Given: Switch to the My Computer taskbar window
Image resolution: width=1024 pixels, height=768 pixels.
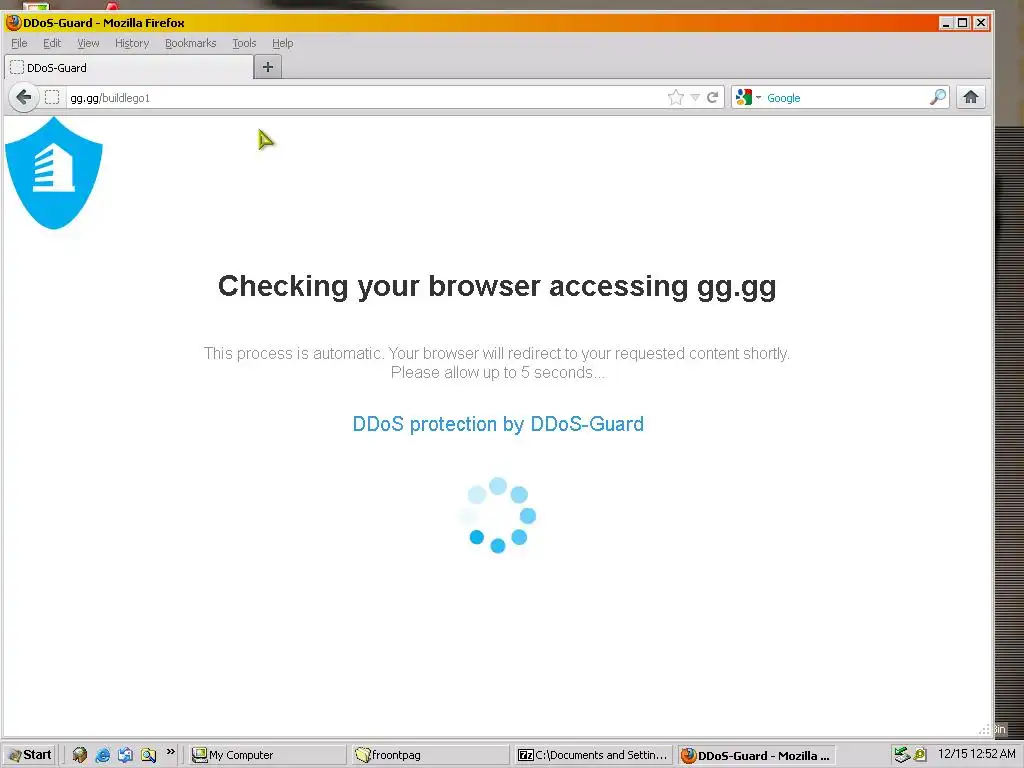Looking at the screenshot, I should click(x=266, y=755).
